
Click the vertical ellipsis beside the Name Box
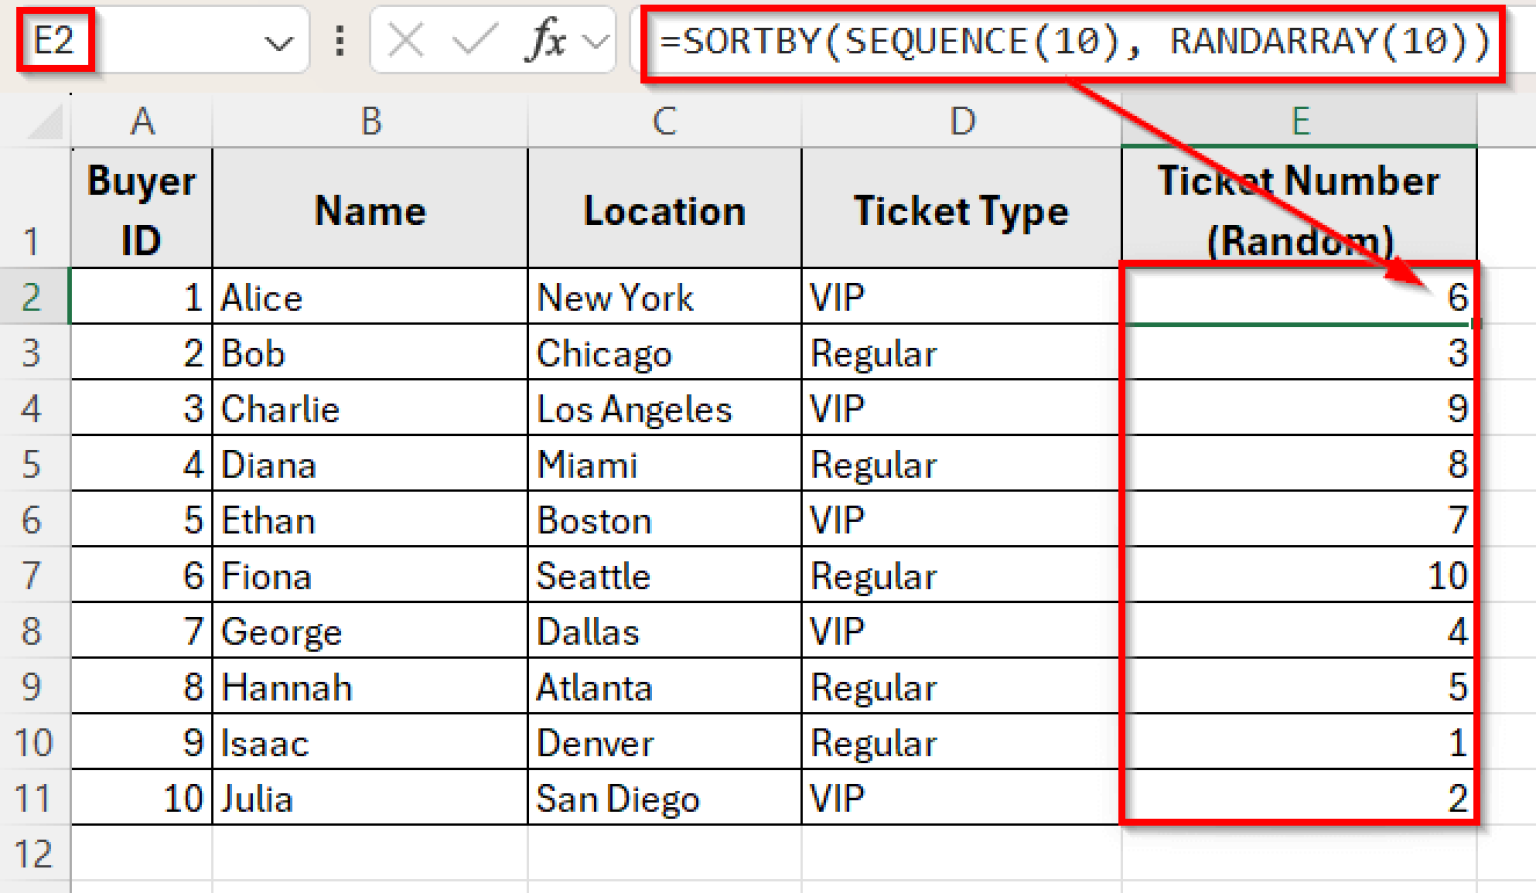tap(339, 41)
